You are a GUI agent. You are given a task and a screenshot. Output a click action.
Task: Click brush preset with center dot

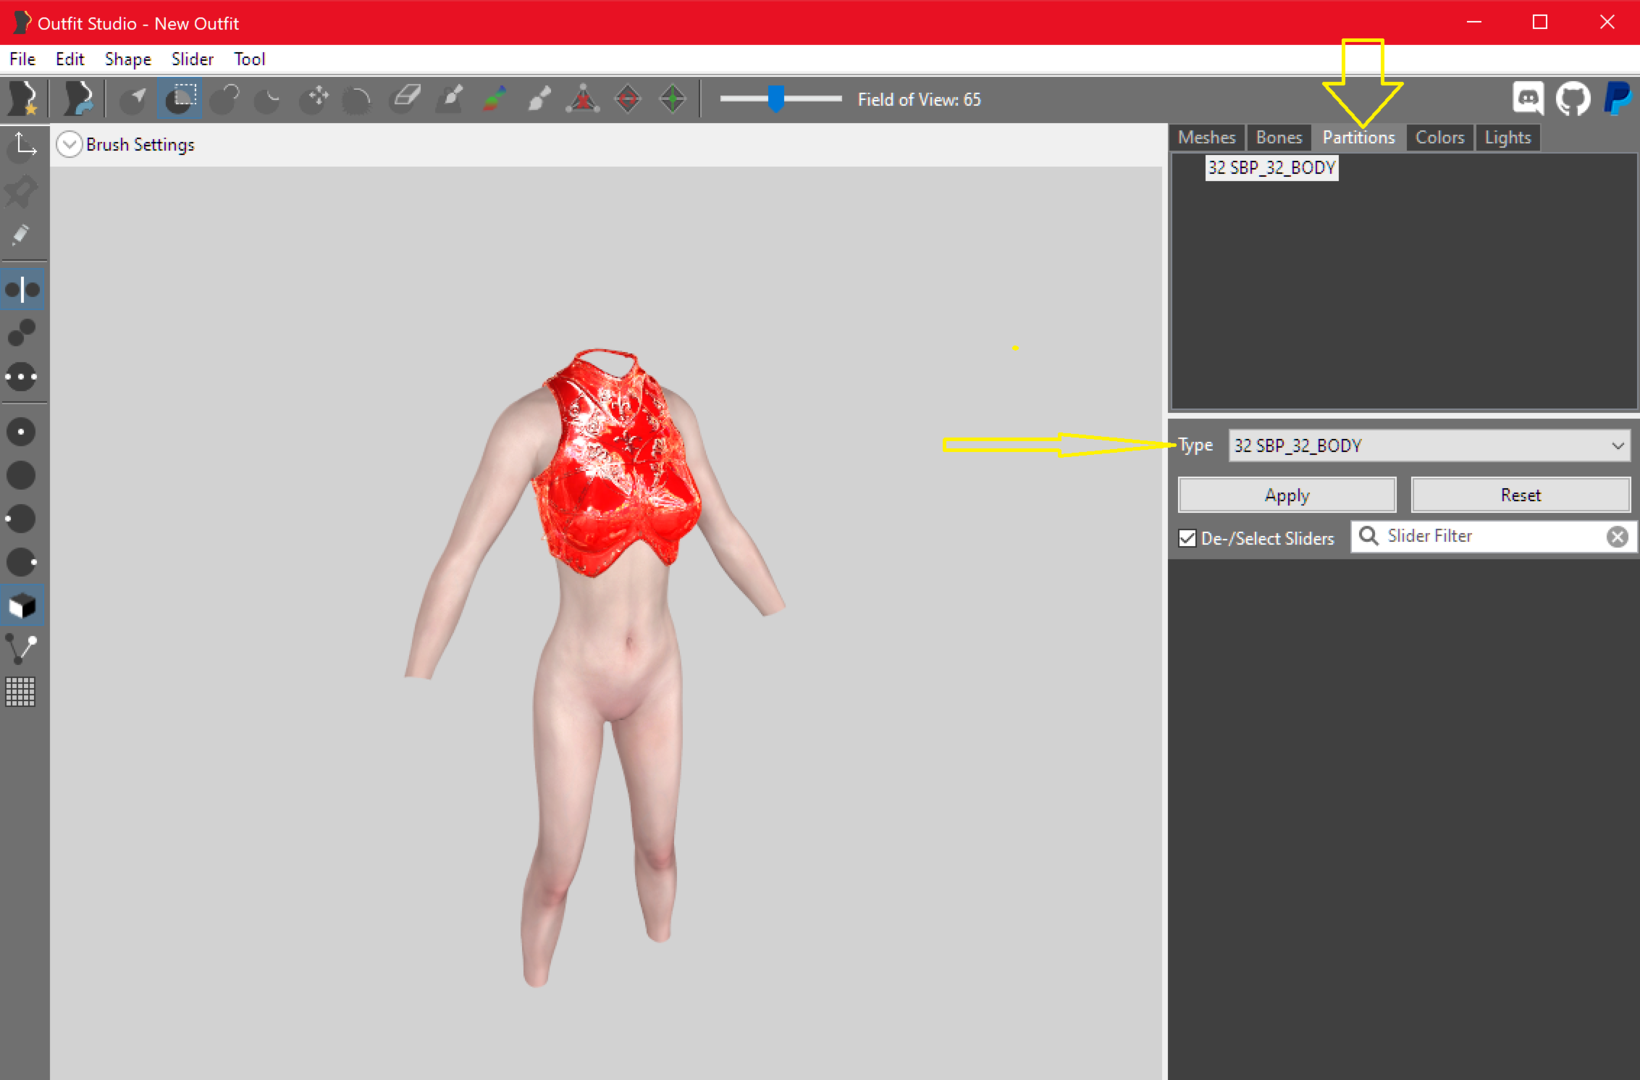(22, 432)
